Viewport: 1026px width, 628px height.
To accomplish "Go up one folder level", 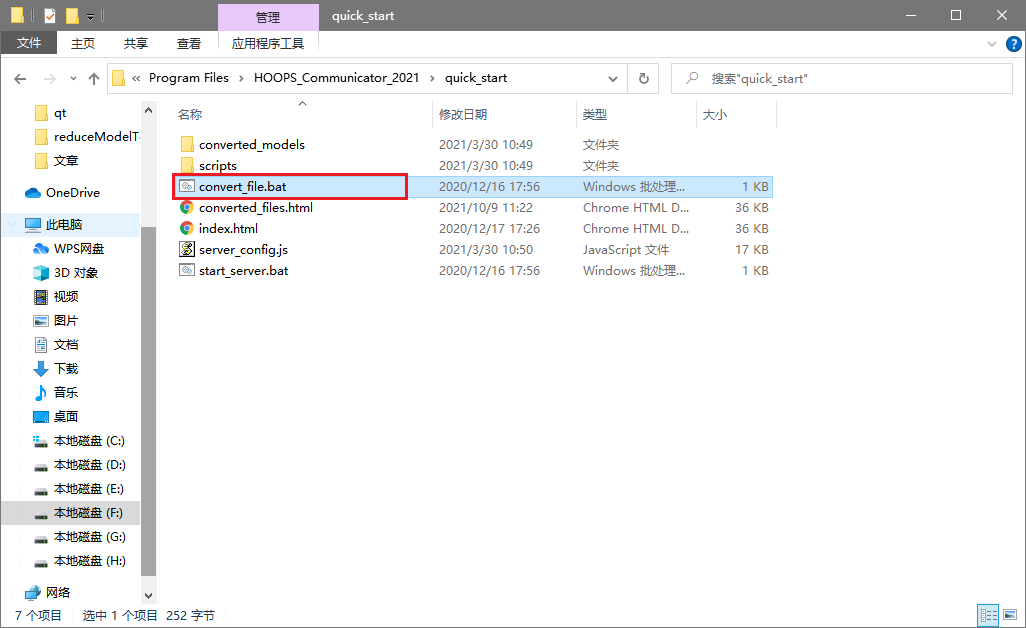I will [94, 79].
